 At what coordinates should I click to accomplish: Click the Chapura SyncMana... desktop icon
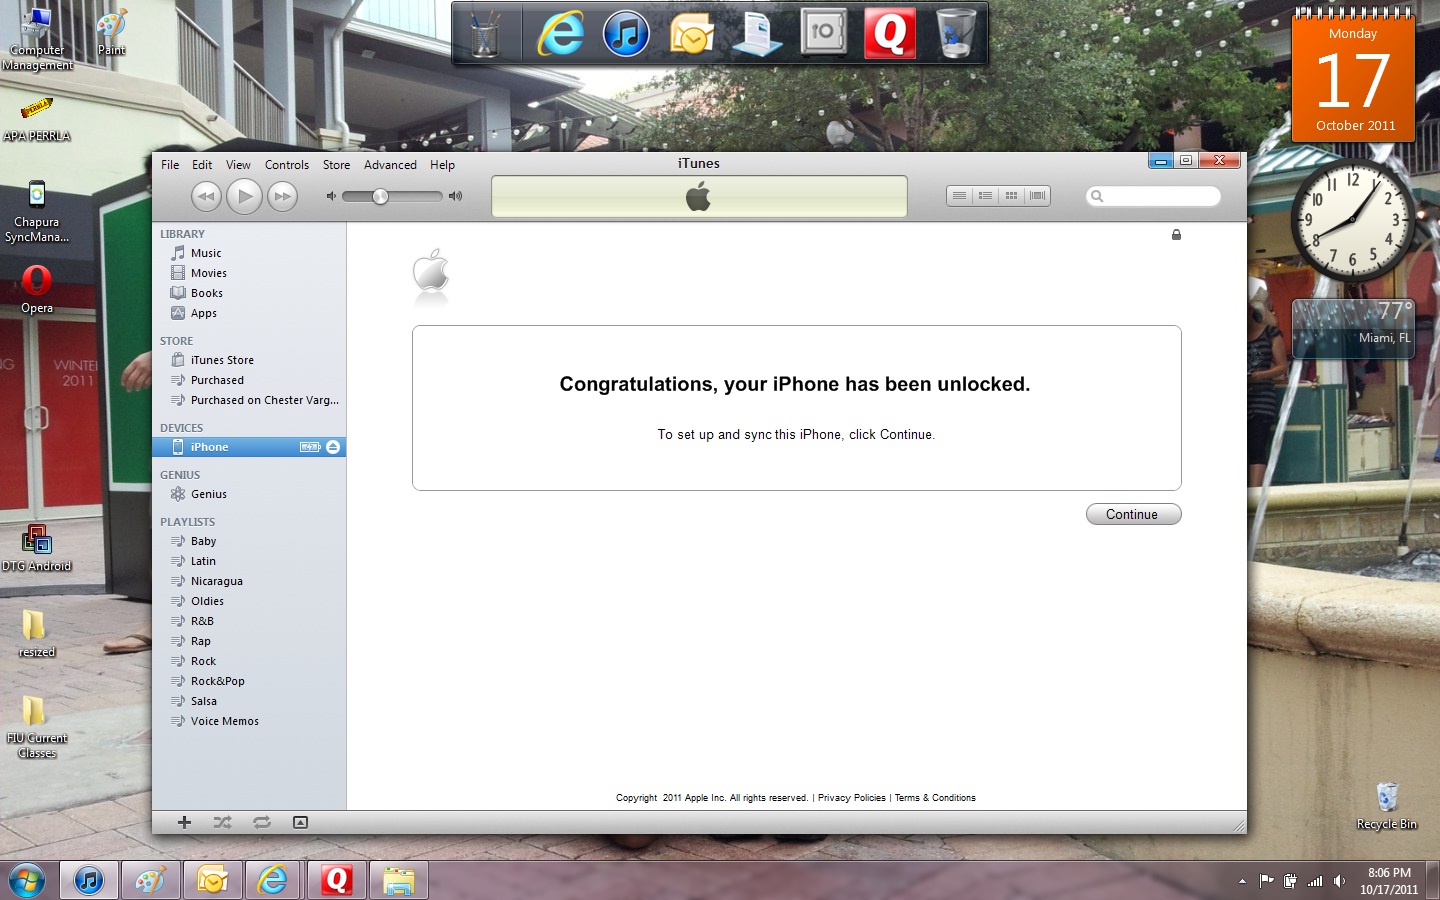[37, 211]
